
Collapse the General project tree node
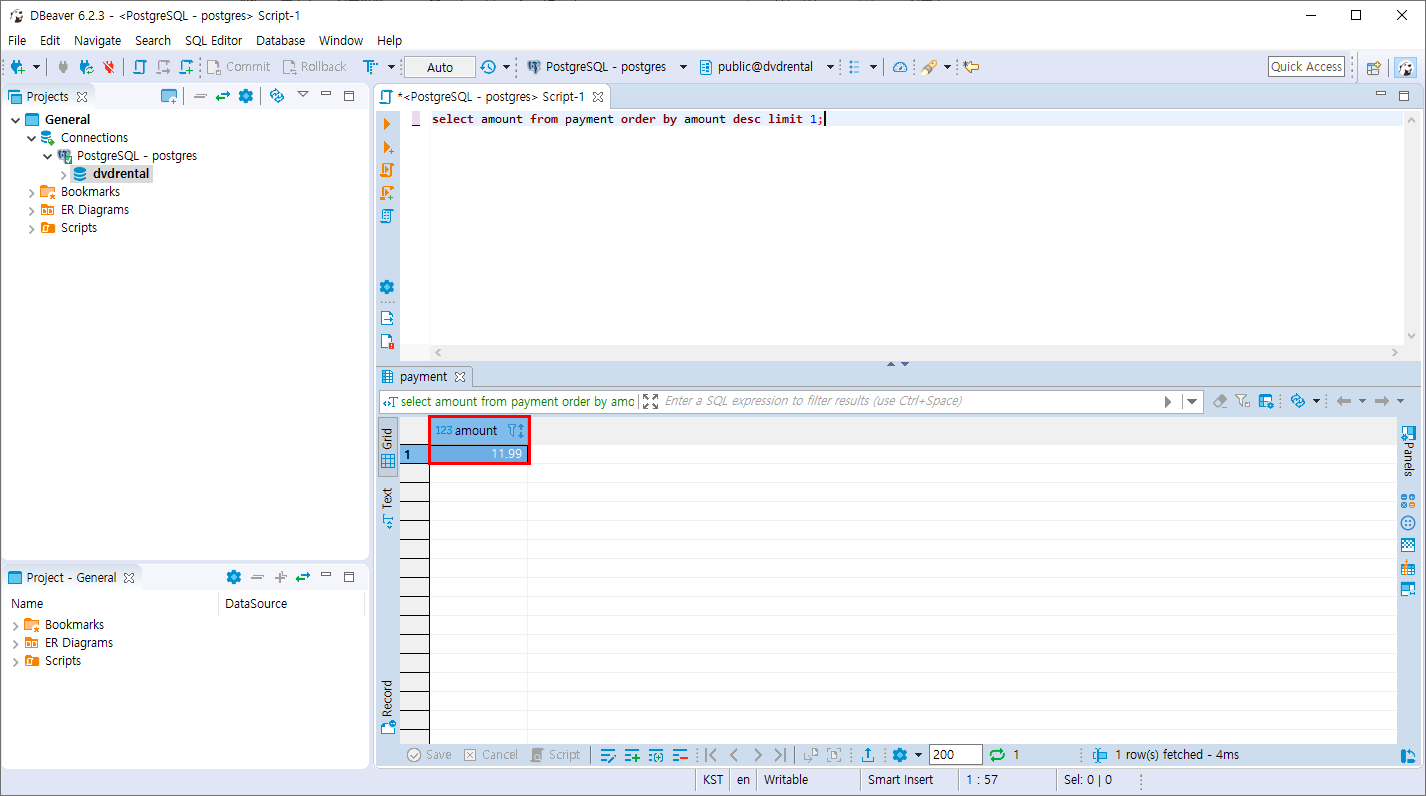click(x=16, y=120)
